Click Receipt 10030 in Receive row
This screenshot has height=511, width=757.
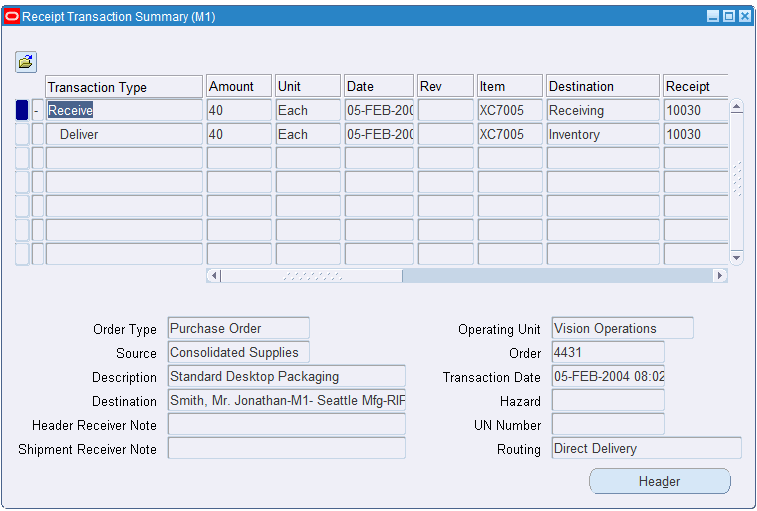(696, 111)
